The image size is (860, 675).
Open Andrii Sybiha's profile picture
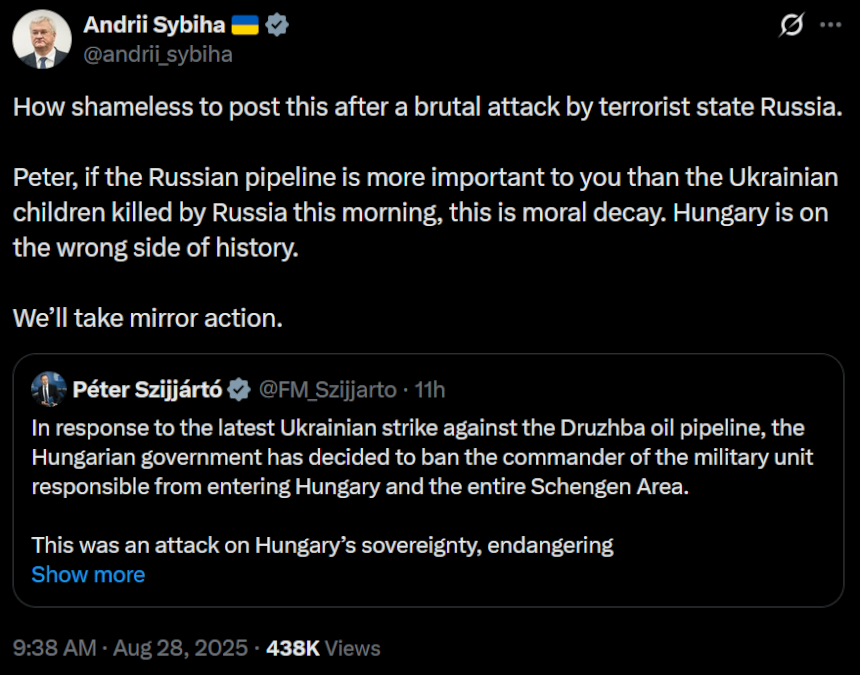42,39
